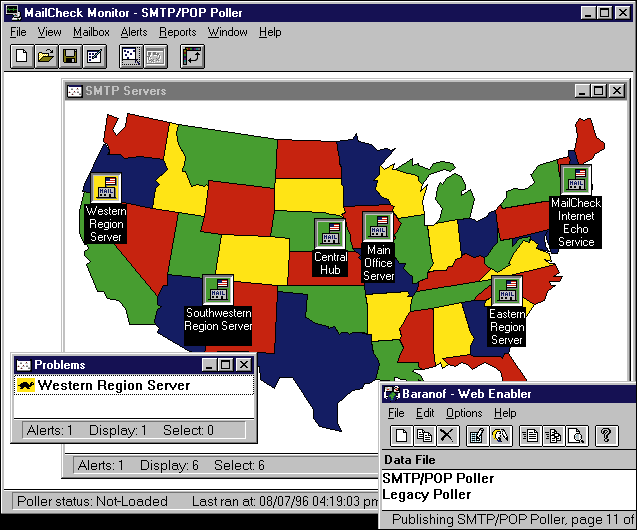Open the Window menu
637x530 pixels.
click(228, 32)
